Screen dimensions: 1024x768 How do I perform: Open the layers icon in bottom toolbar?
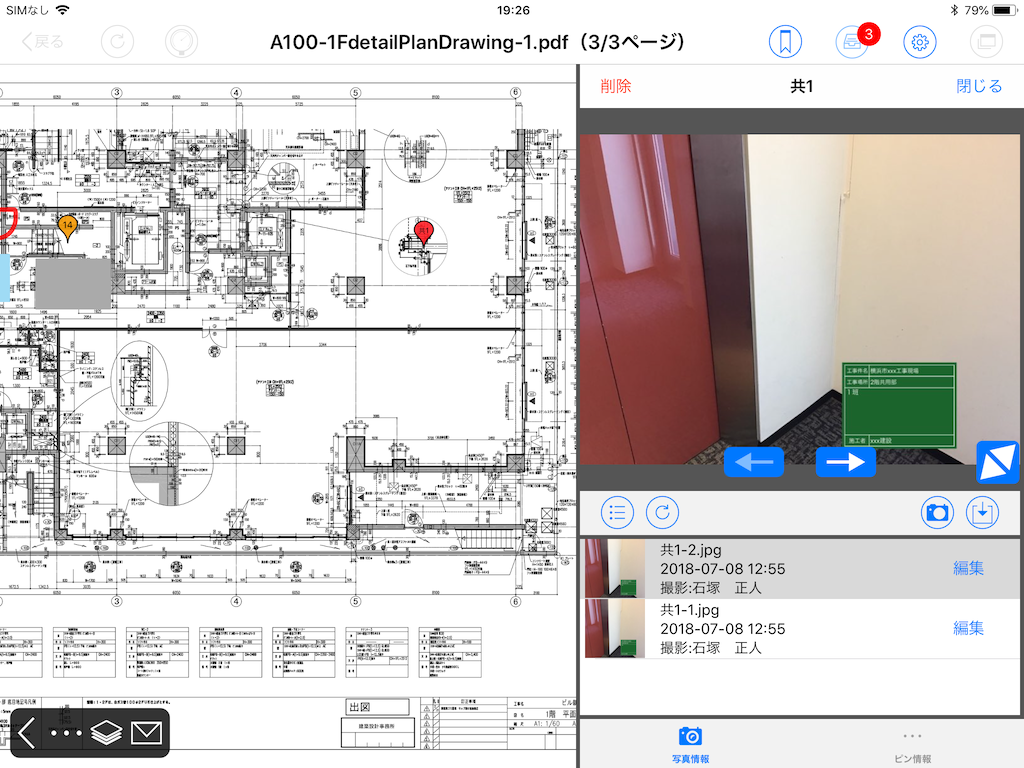tap(106, 733)
